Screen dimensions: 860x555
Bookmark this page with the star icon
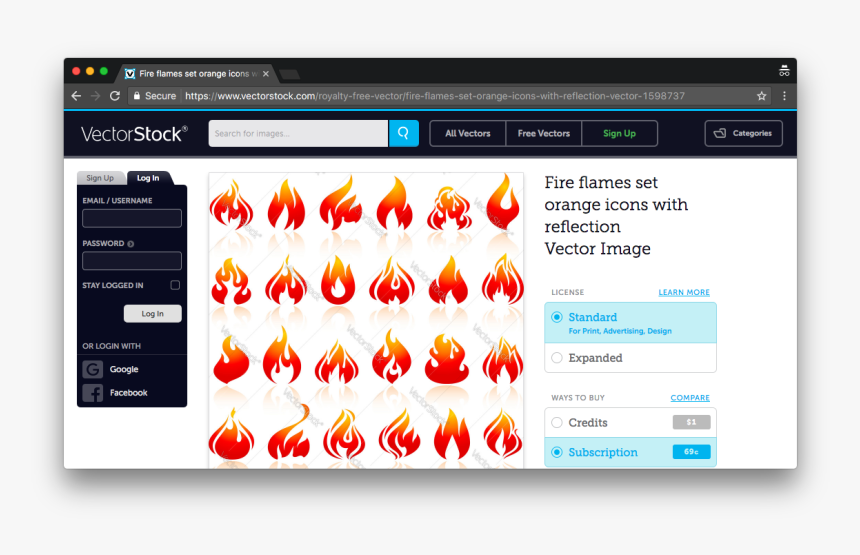click(x=761, y=96)
